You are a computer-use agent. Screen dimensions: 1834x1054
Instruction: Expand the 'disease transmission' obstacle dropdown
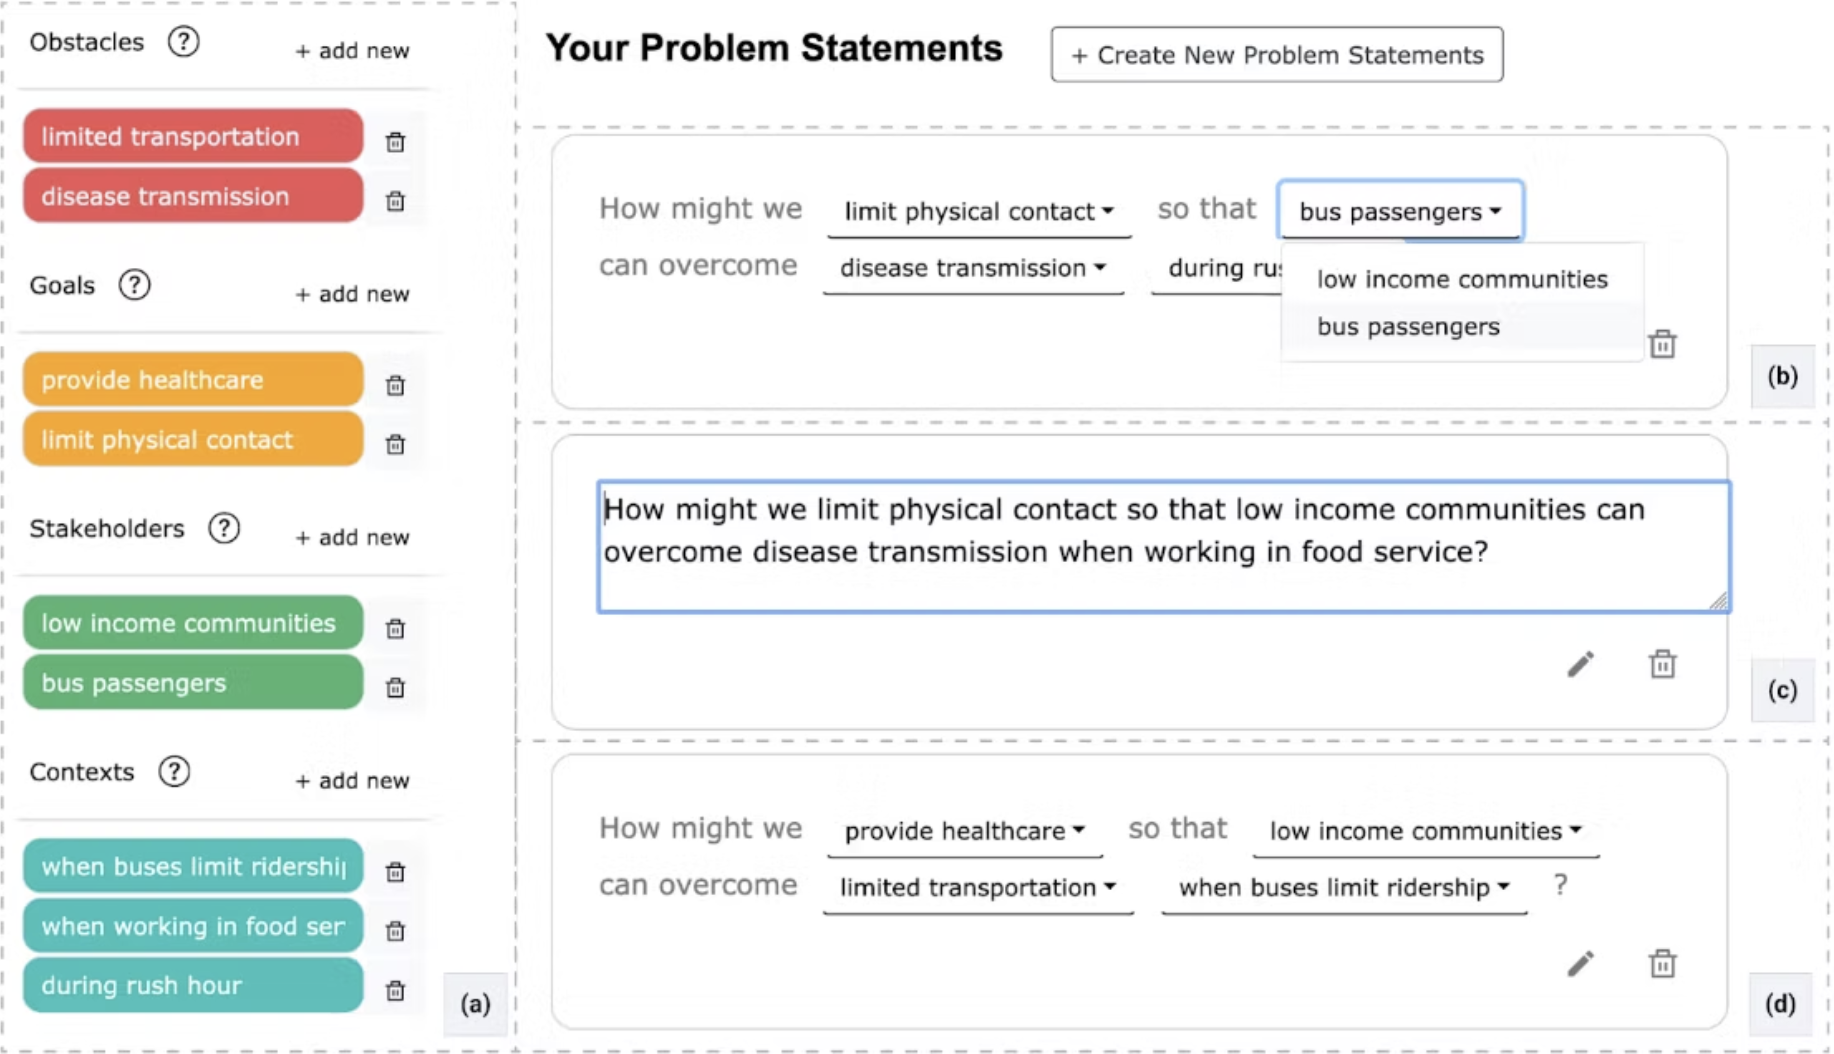tap(972, 268)
